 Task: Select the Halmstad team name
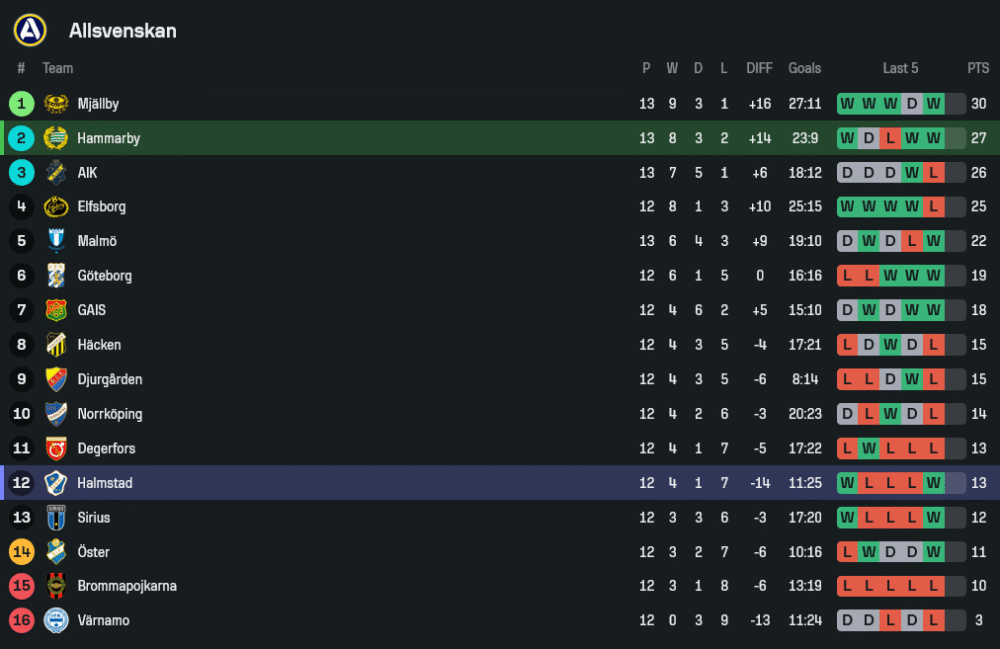click(105, 483)
